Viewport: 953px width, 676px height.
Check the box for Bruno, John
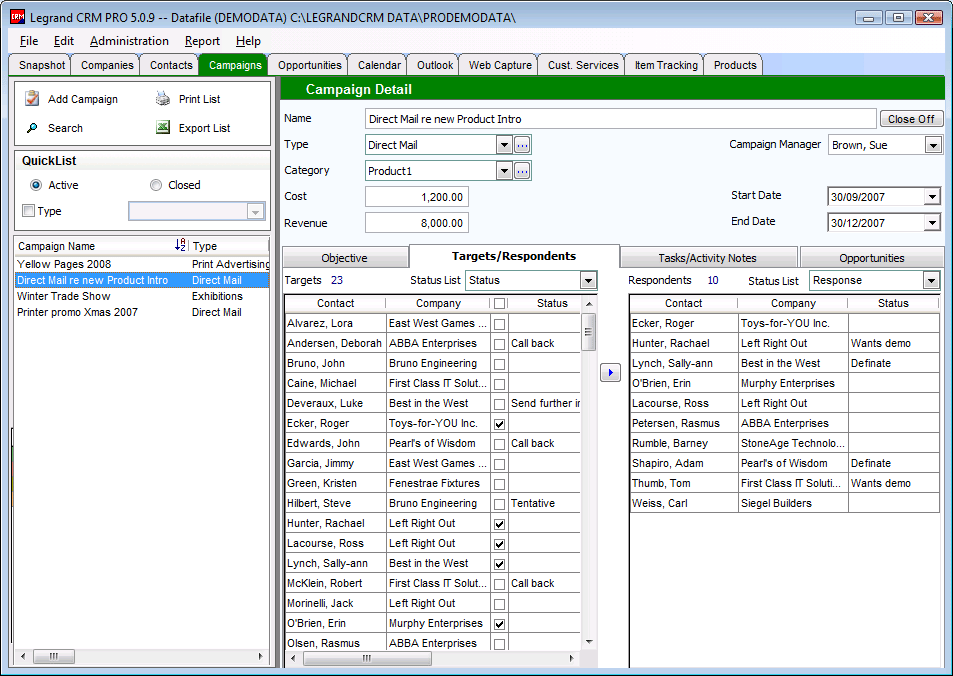pyautogui.click(x=499, y=364)
